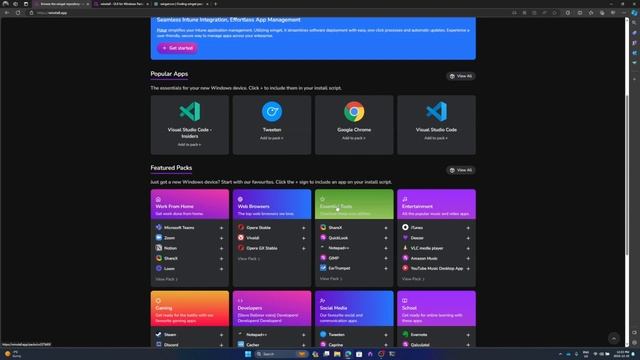Open Microsoft Edge from the taskbar

coord(348,354)
